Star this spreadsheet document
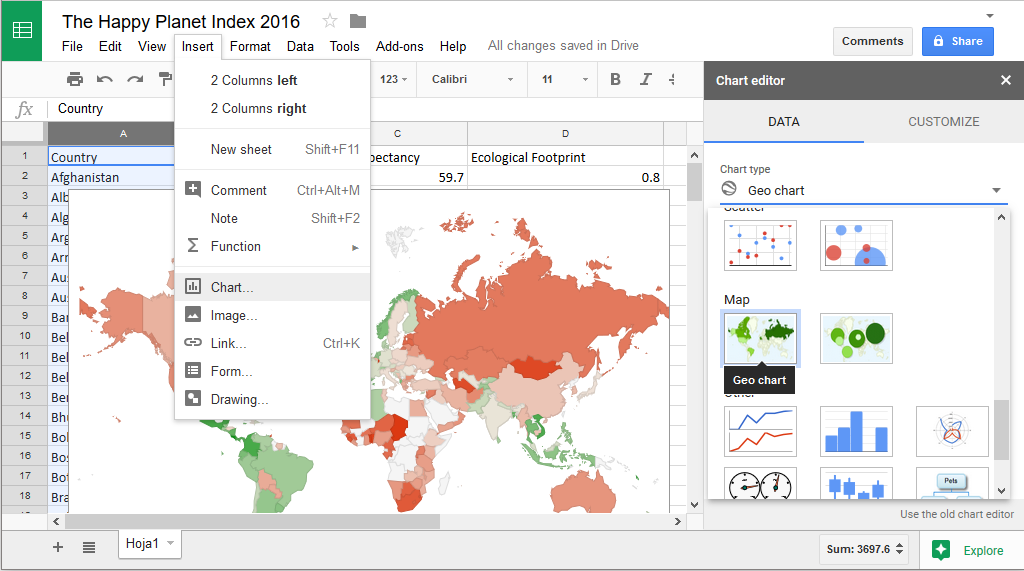 (x=330, y=21)
